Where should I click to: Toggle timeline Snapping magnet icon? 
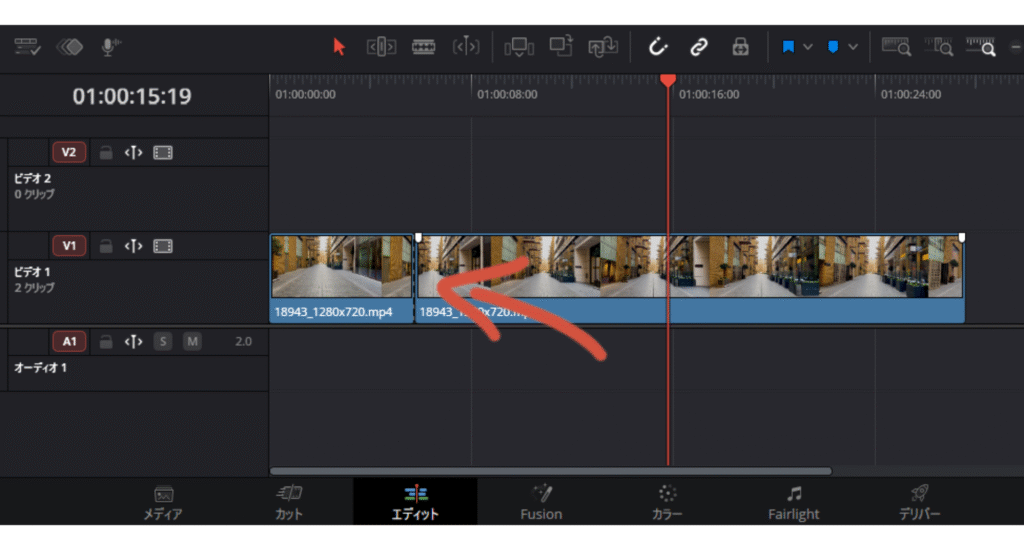(x=657, y=47)
